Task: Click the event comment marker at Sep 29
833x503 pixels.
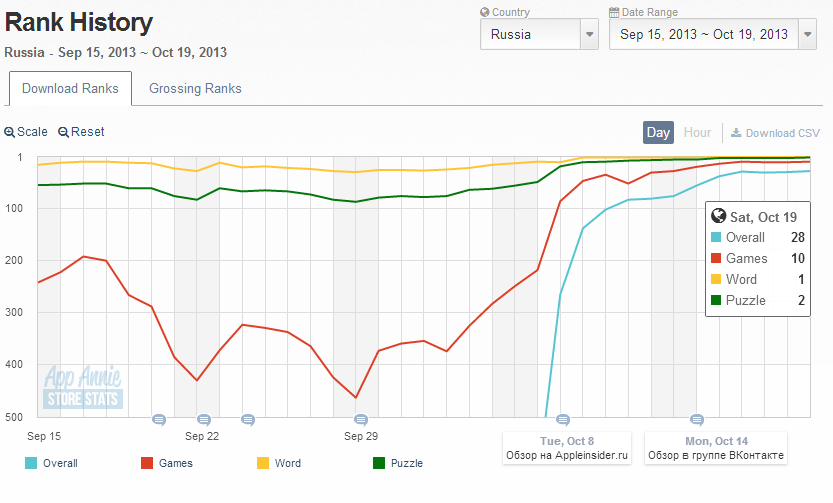Action: 361,420
